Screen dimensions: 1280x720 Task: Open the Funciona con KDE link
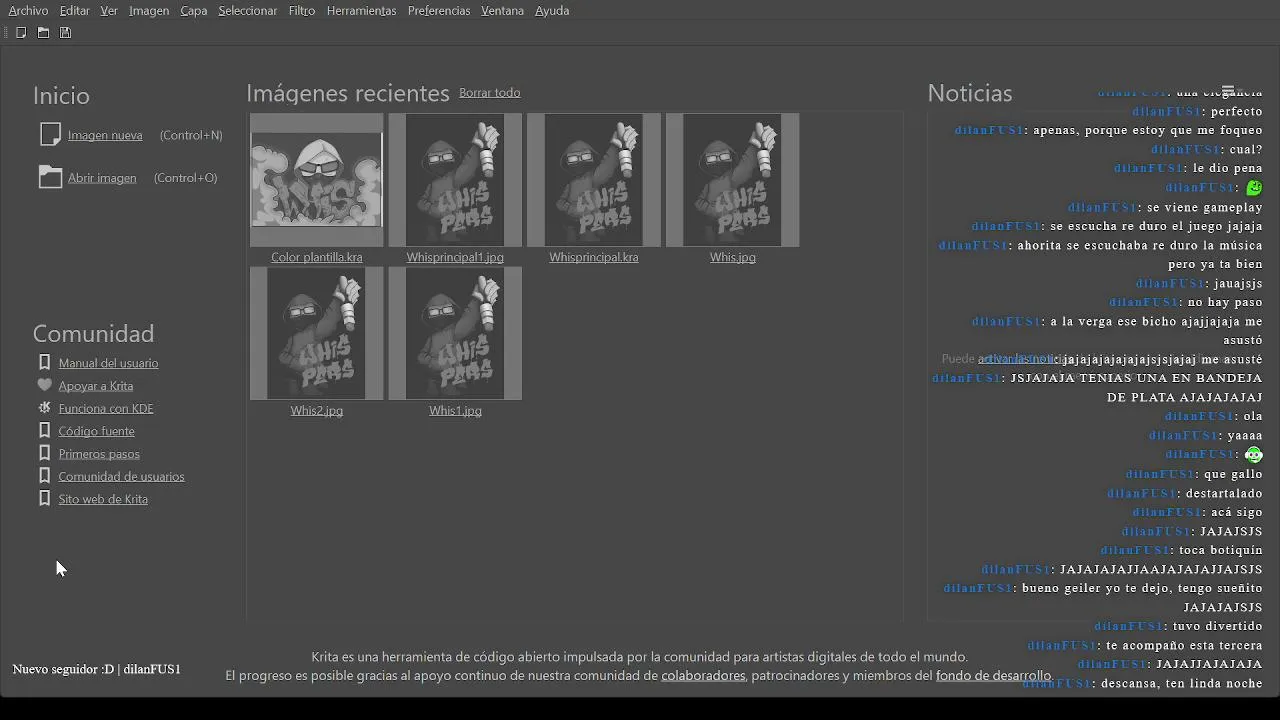pos(106,408)
